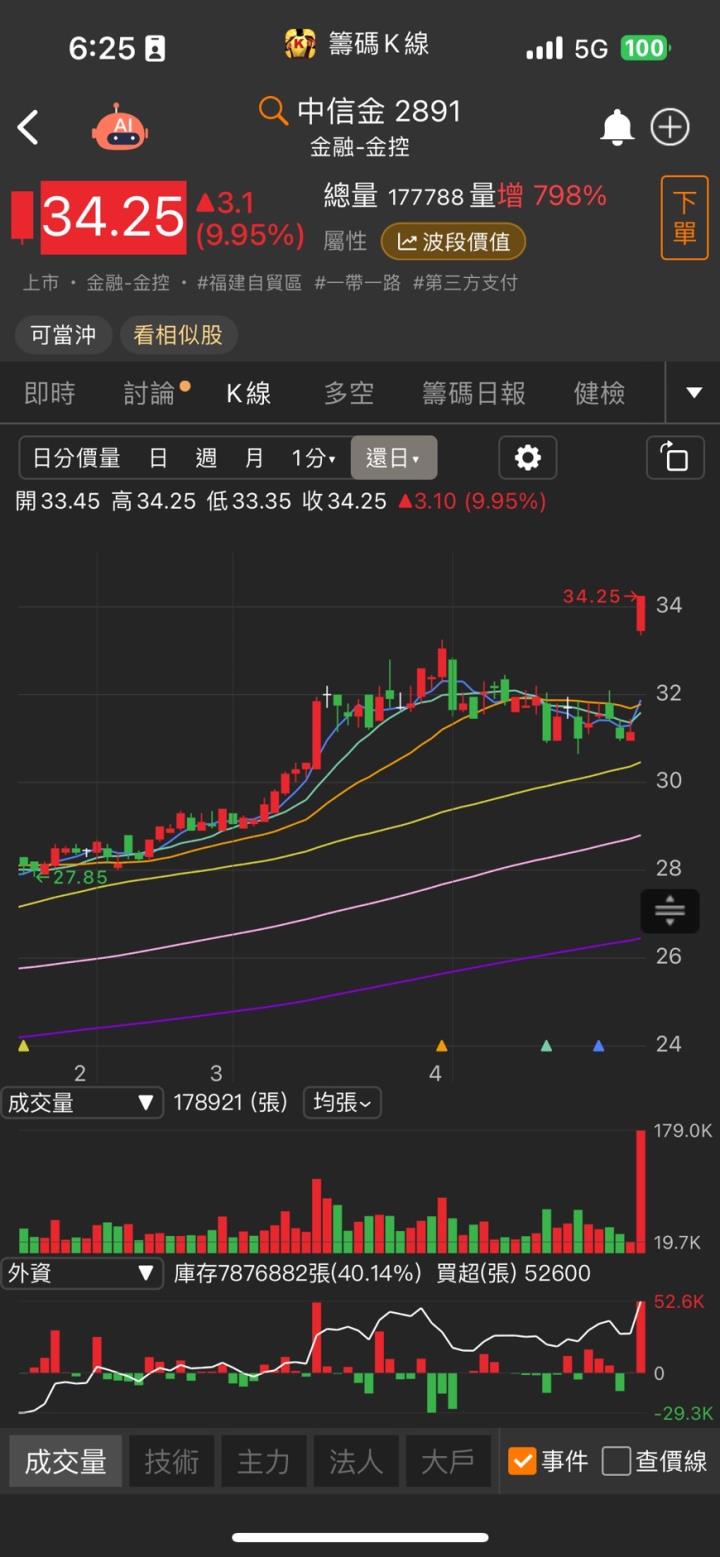
Task: Open 1分 minute interval dropdown
Action: coord(313,458)
